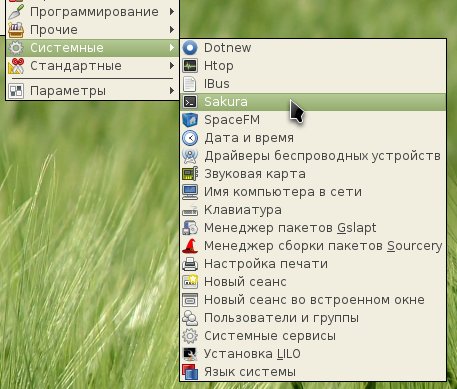Expand the Параметры submenu arrow
The width and height of the screenshot is (457, 389).
pyautogui.click(x=172, y=91)
